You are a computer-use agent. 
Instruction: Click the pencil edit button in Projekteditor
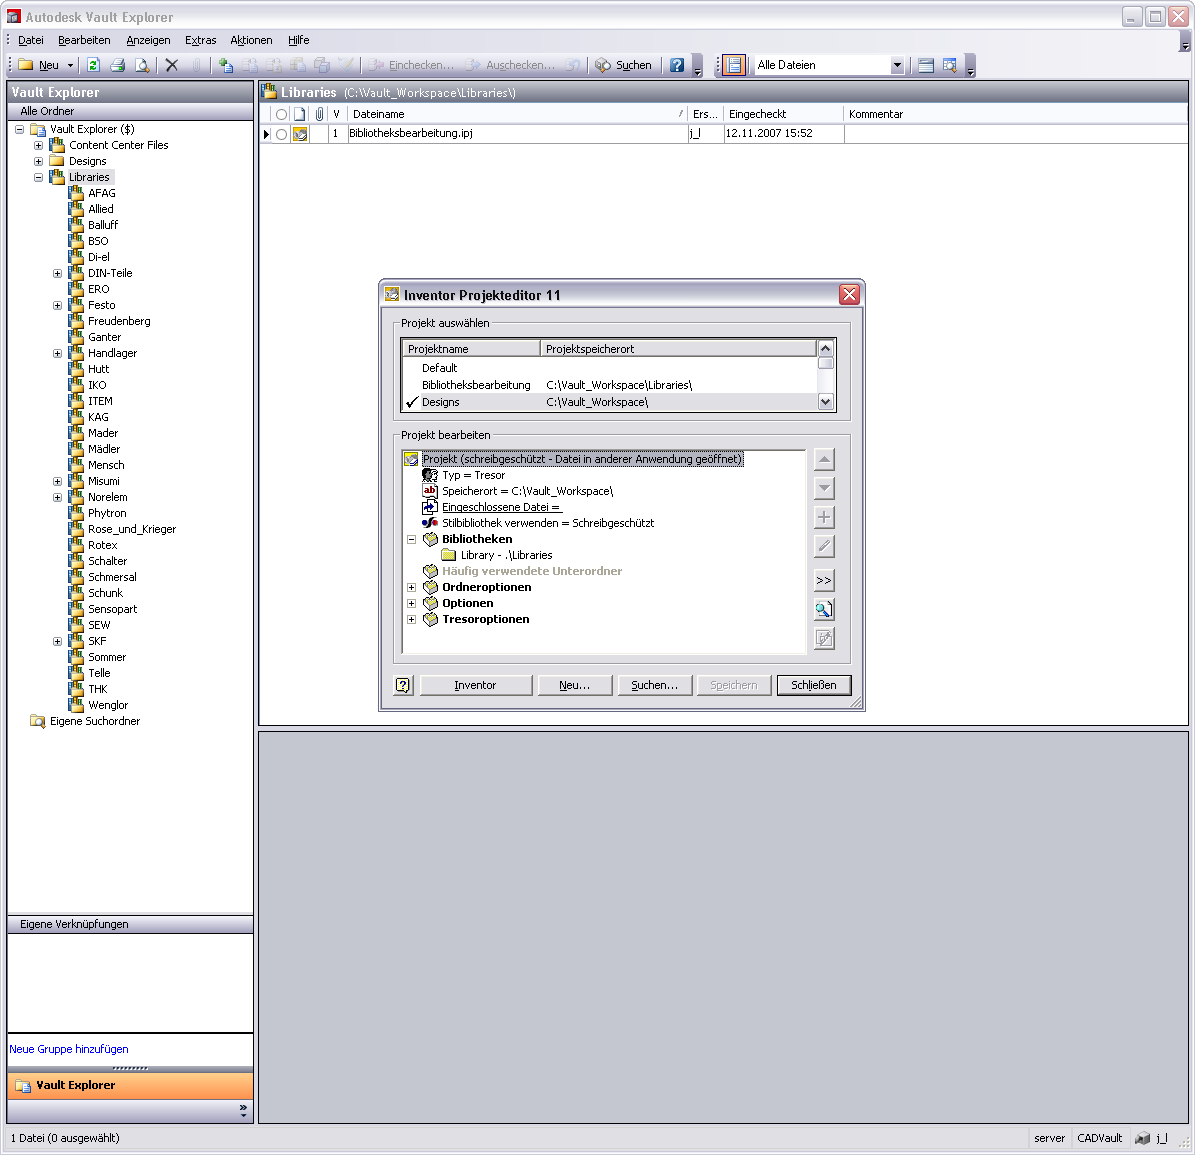coord(824,546)
